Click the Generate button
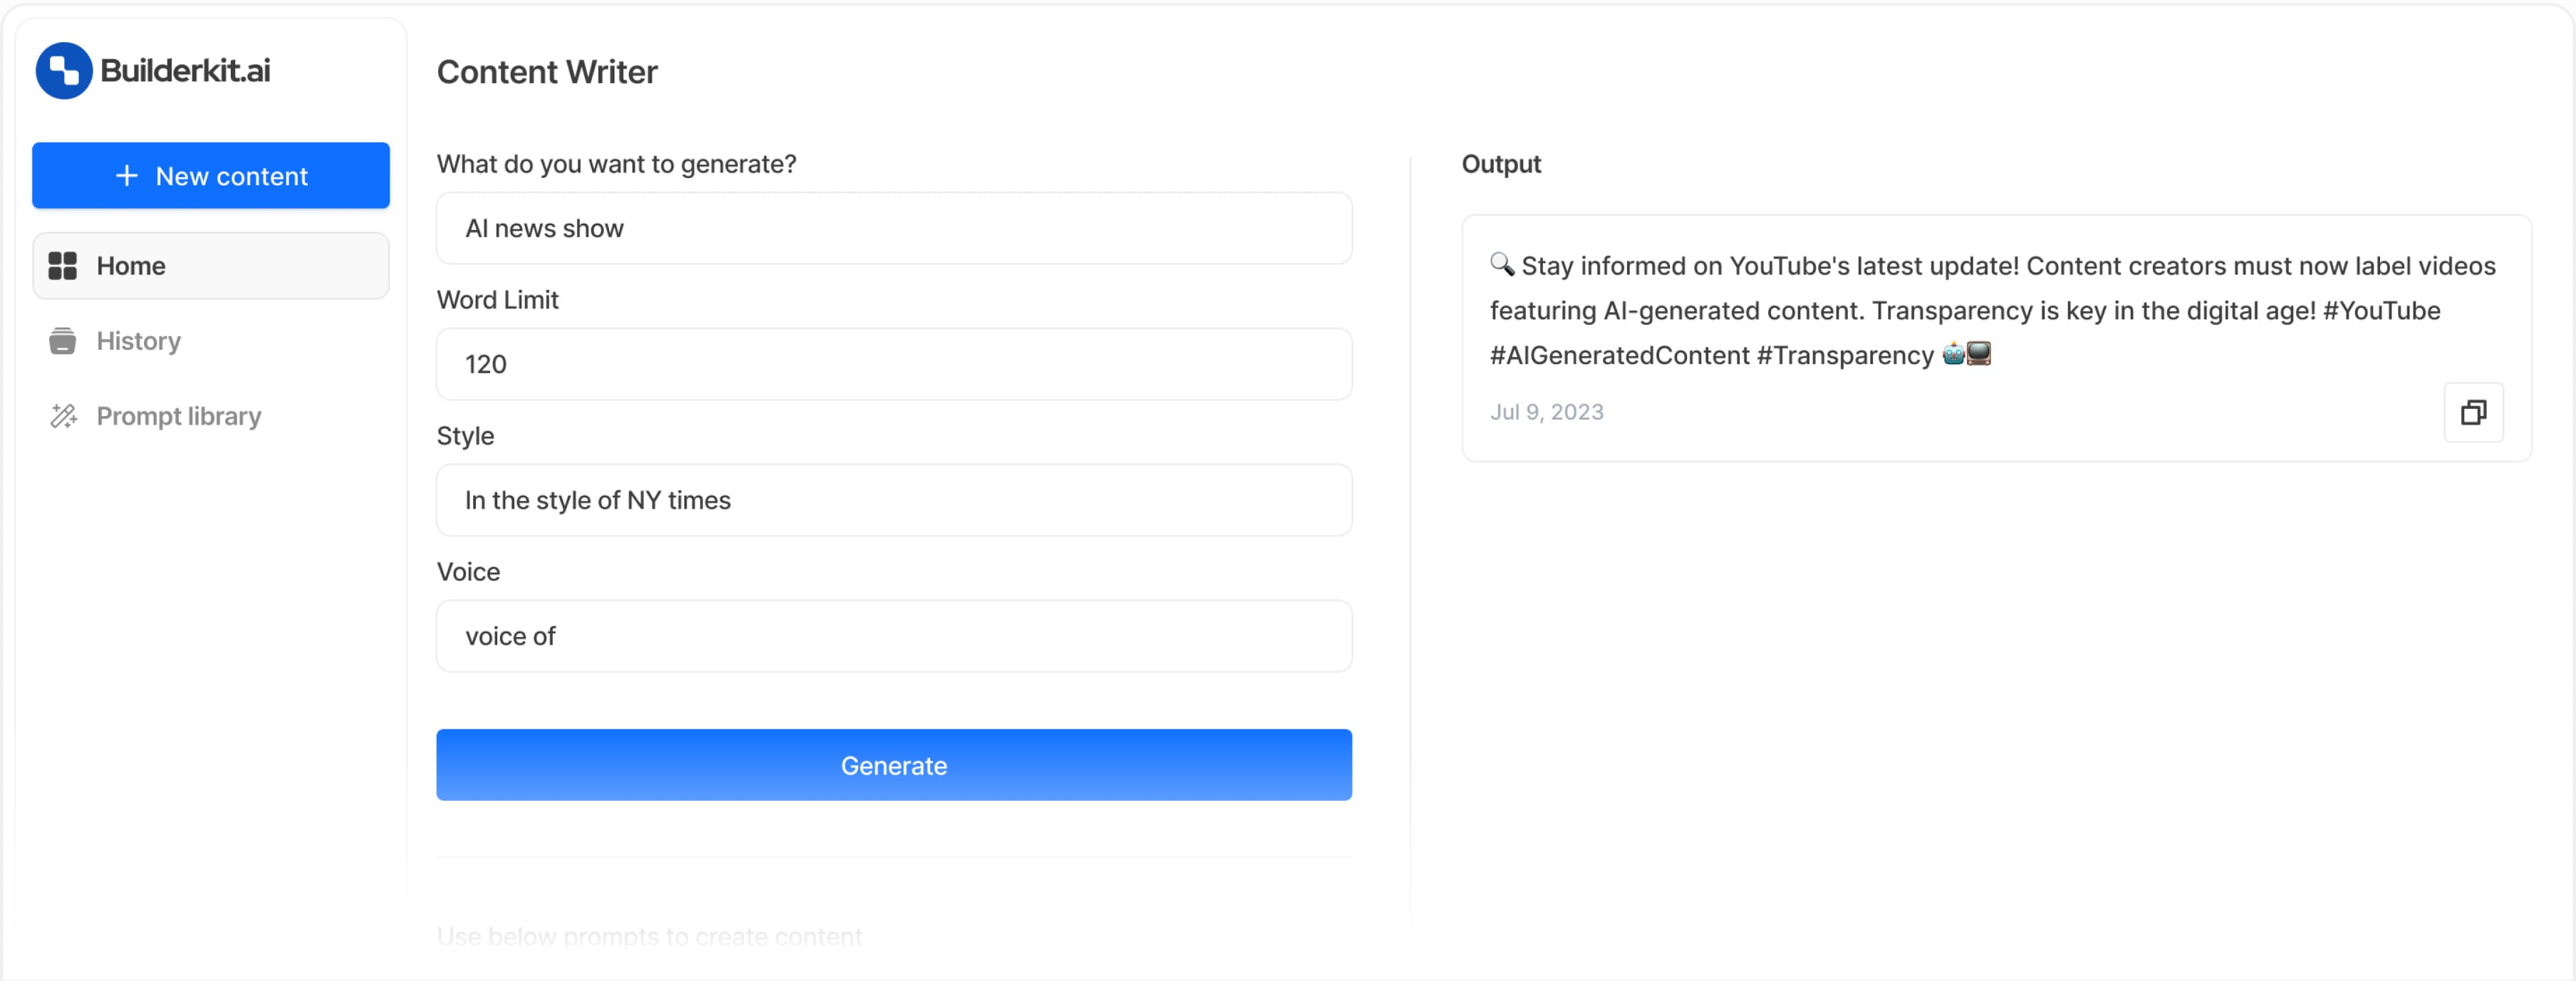Image resolution: width=2576 pixels, height=981 pixels. coord(894,765)
